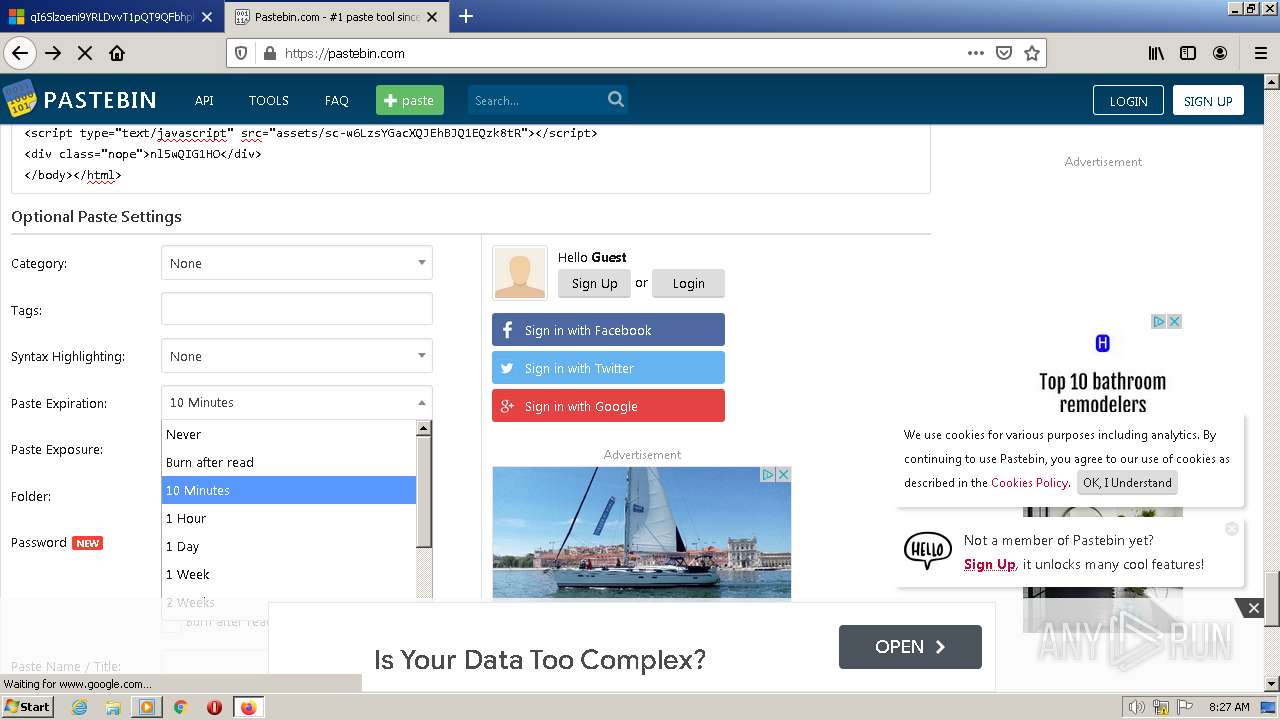The width and height of the screenshot is (1280, 720).
Task: Click into the Tags input field
Action: [x=297, y=309]
